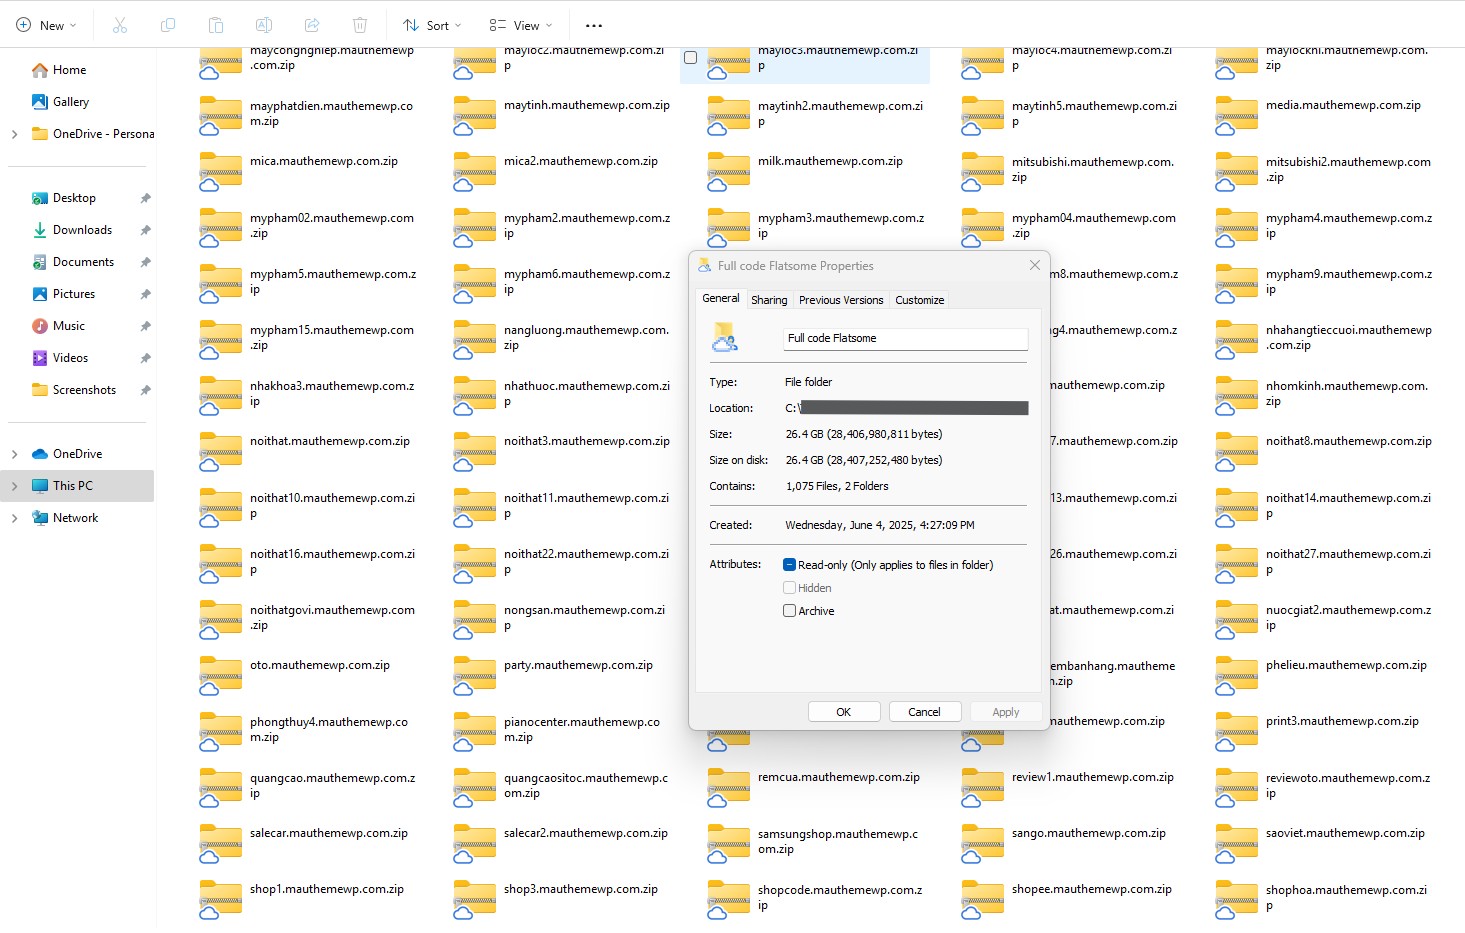
Task: Click the Apply button
Action: [x=1006, y=712]
